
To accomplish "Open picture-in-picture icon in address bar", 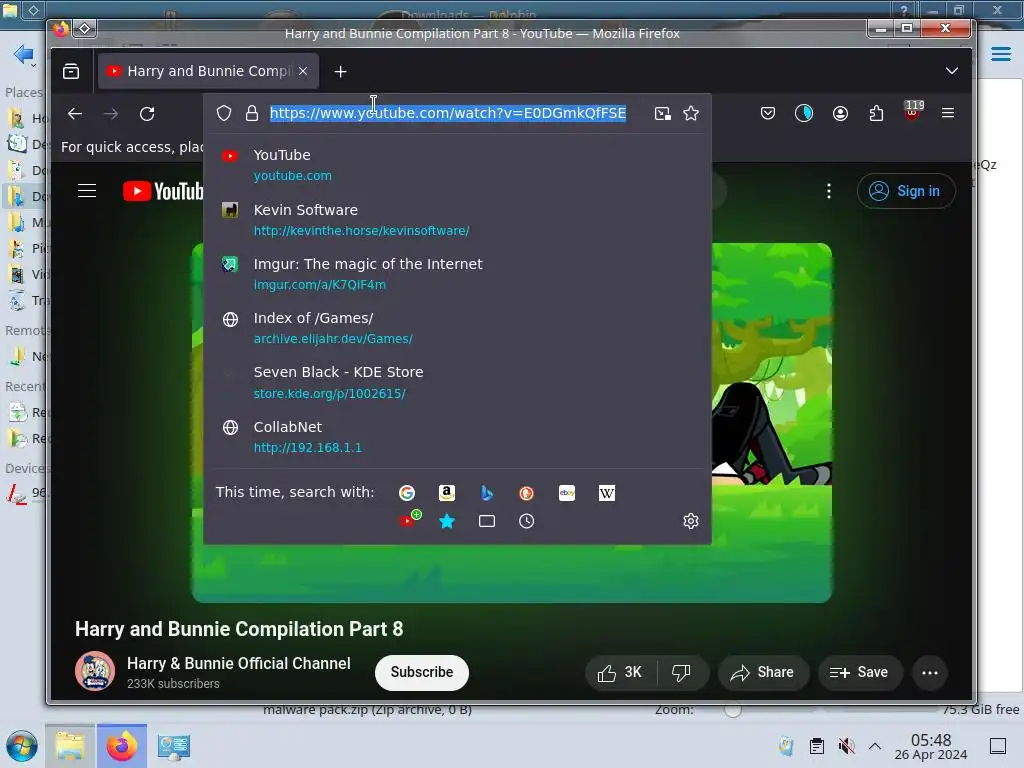I will 662,114.
